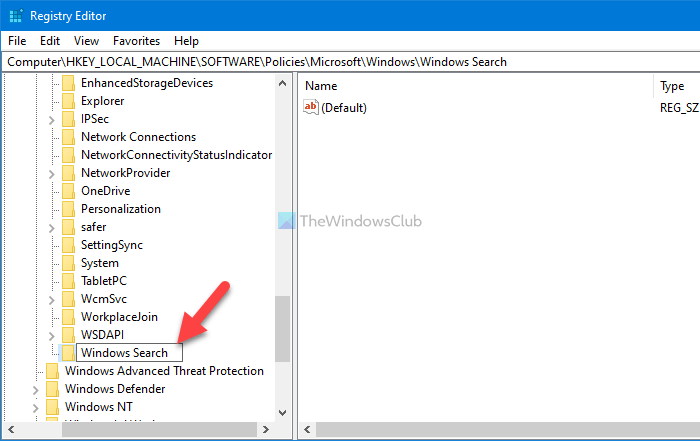Click the WorkplaceJoin folder icon

tap(68, 317)
